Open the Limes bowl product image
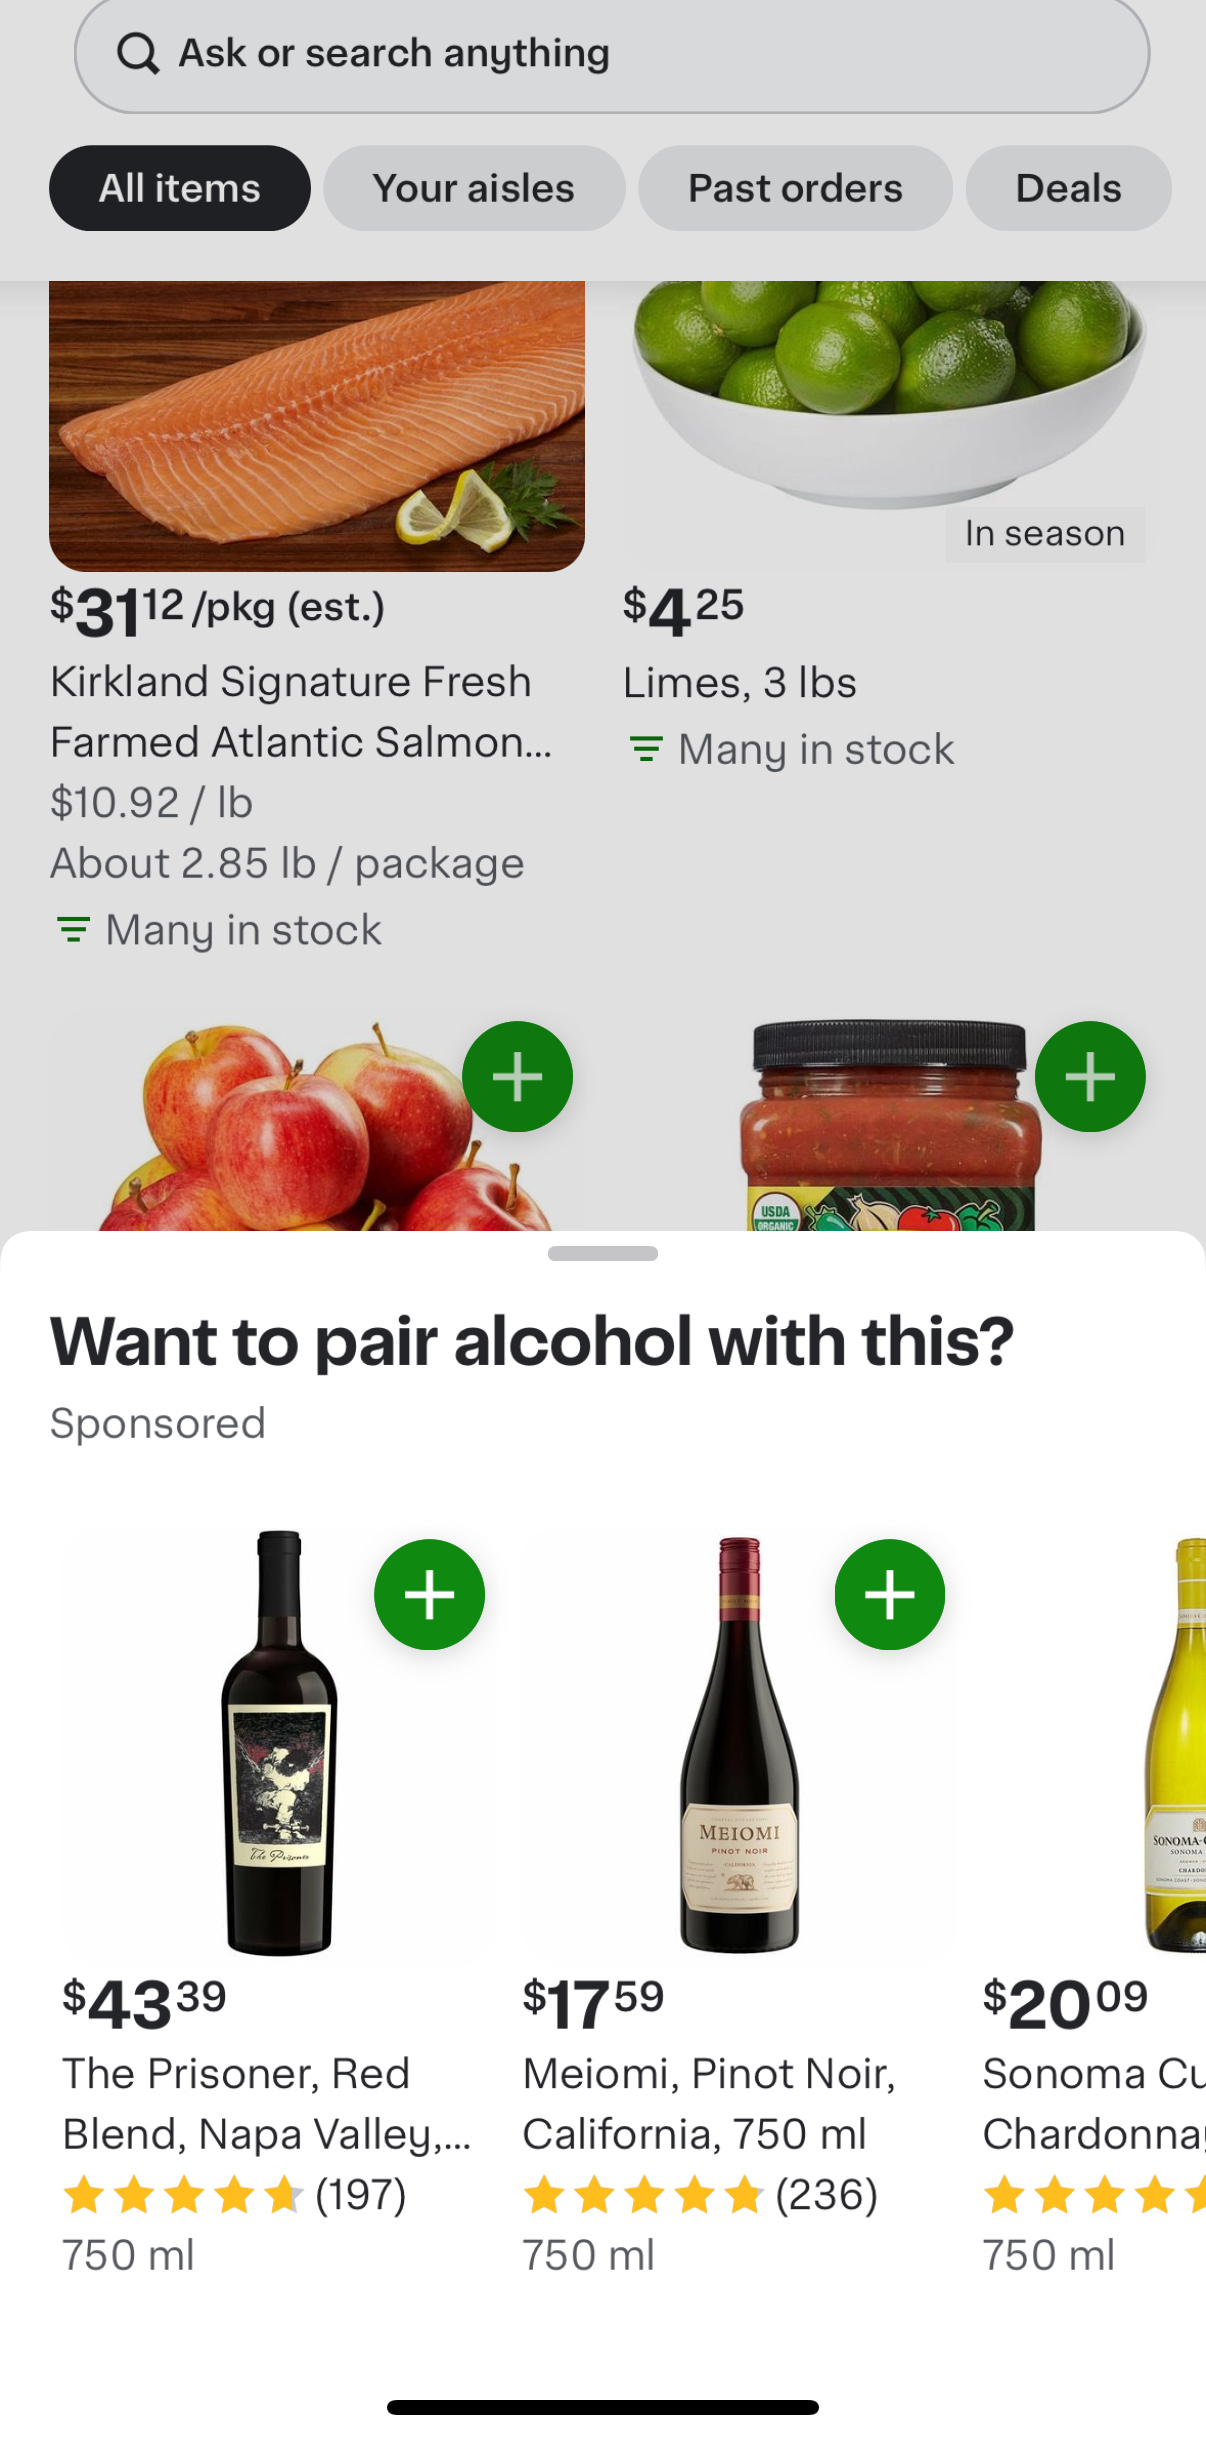1206x2439 pixels. tap(885, 400)
